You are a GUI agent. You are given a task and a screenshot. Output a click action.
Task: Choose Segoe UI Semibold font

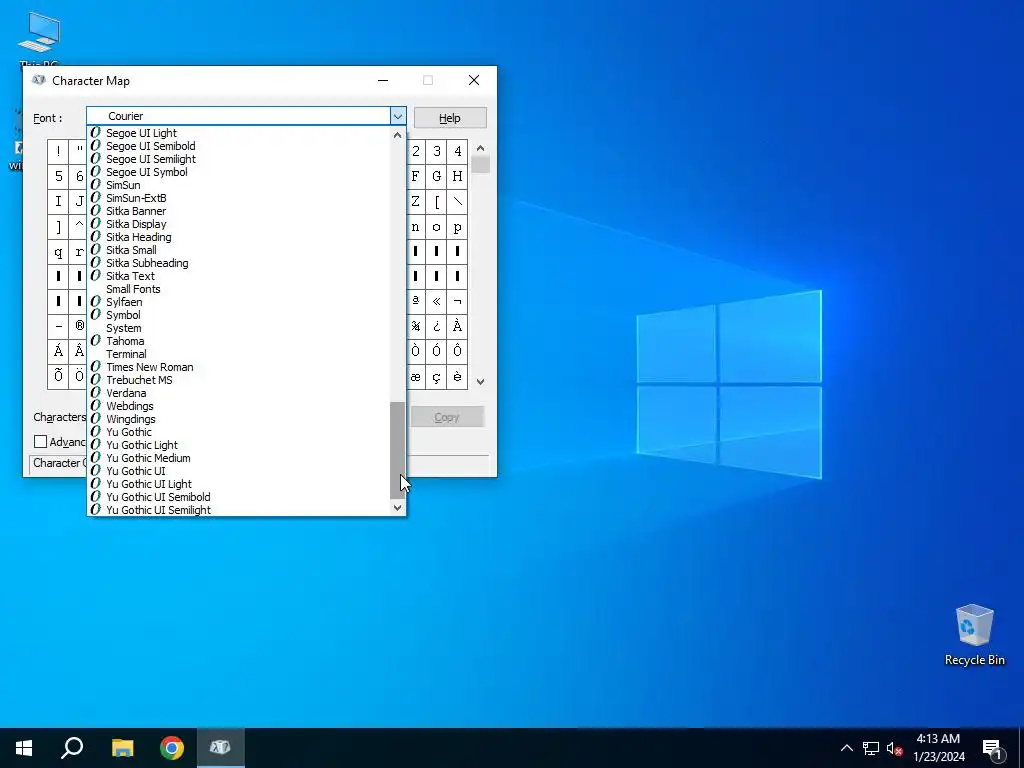click(x=238, y=146)
